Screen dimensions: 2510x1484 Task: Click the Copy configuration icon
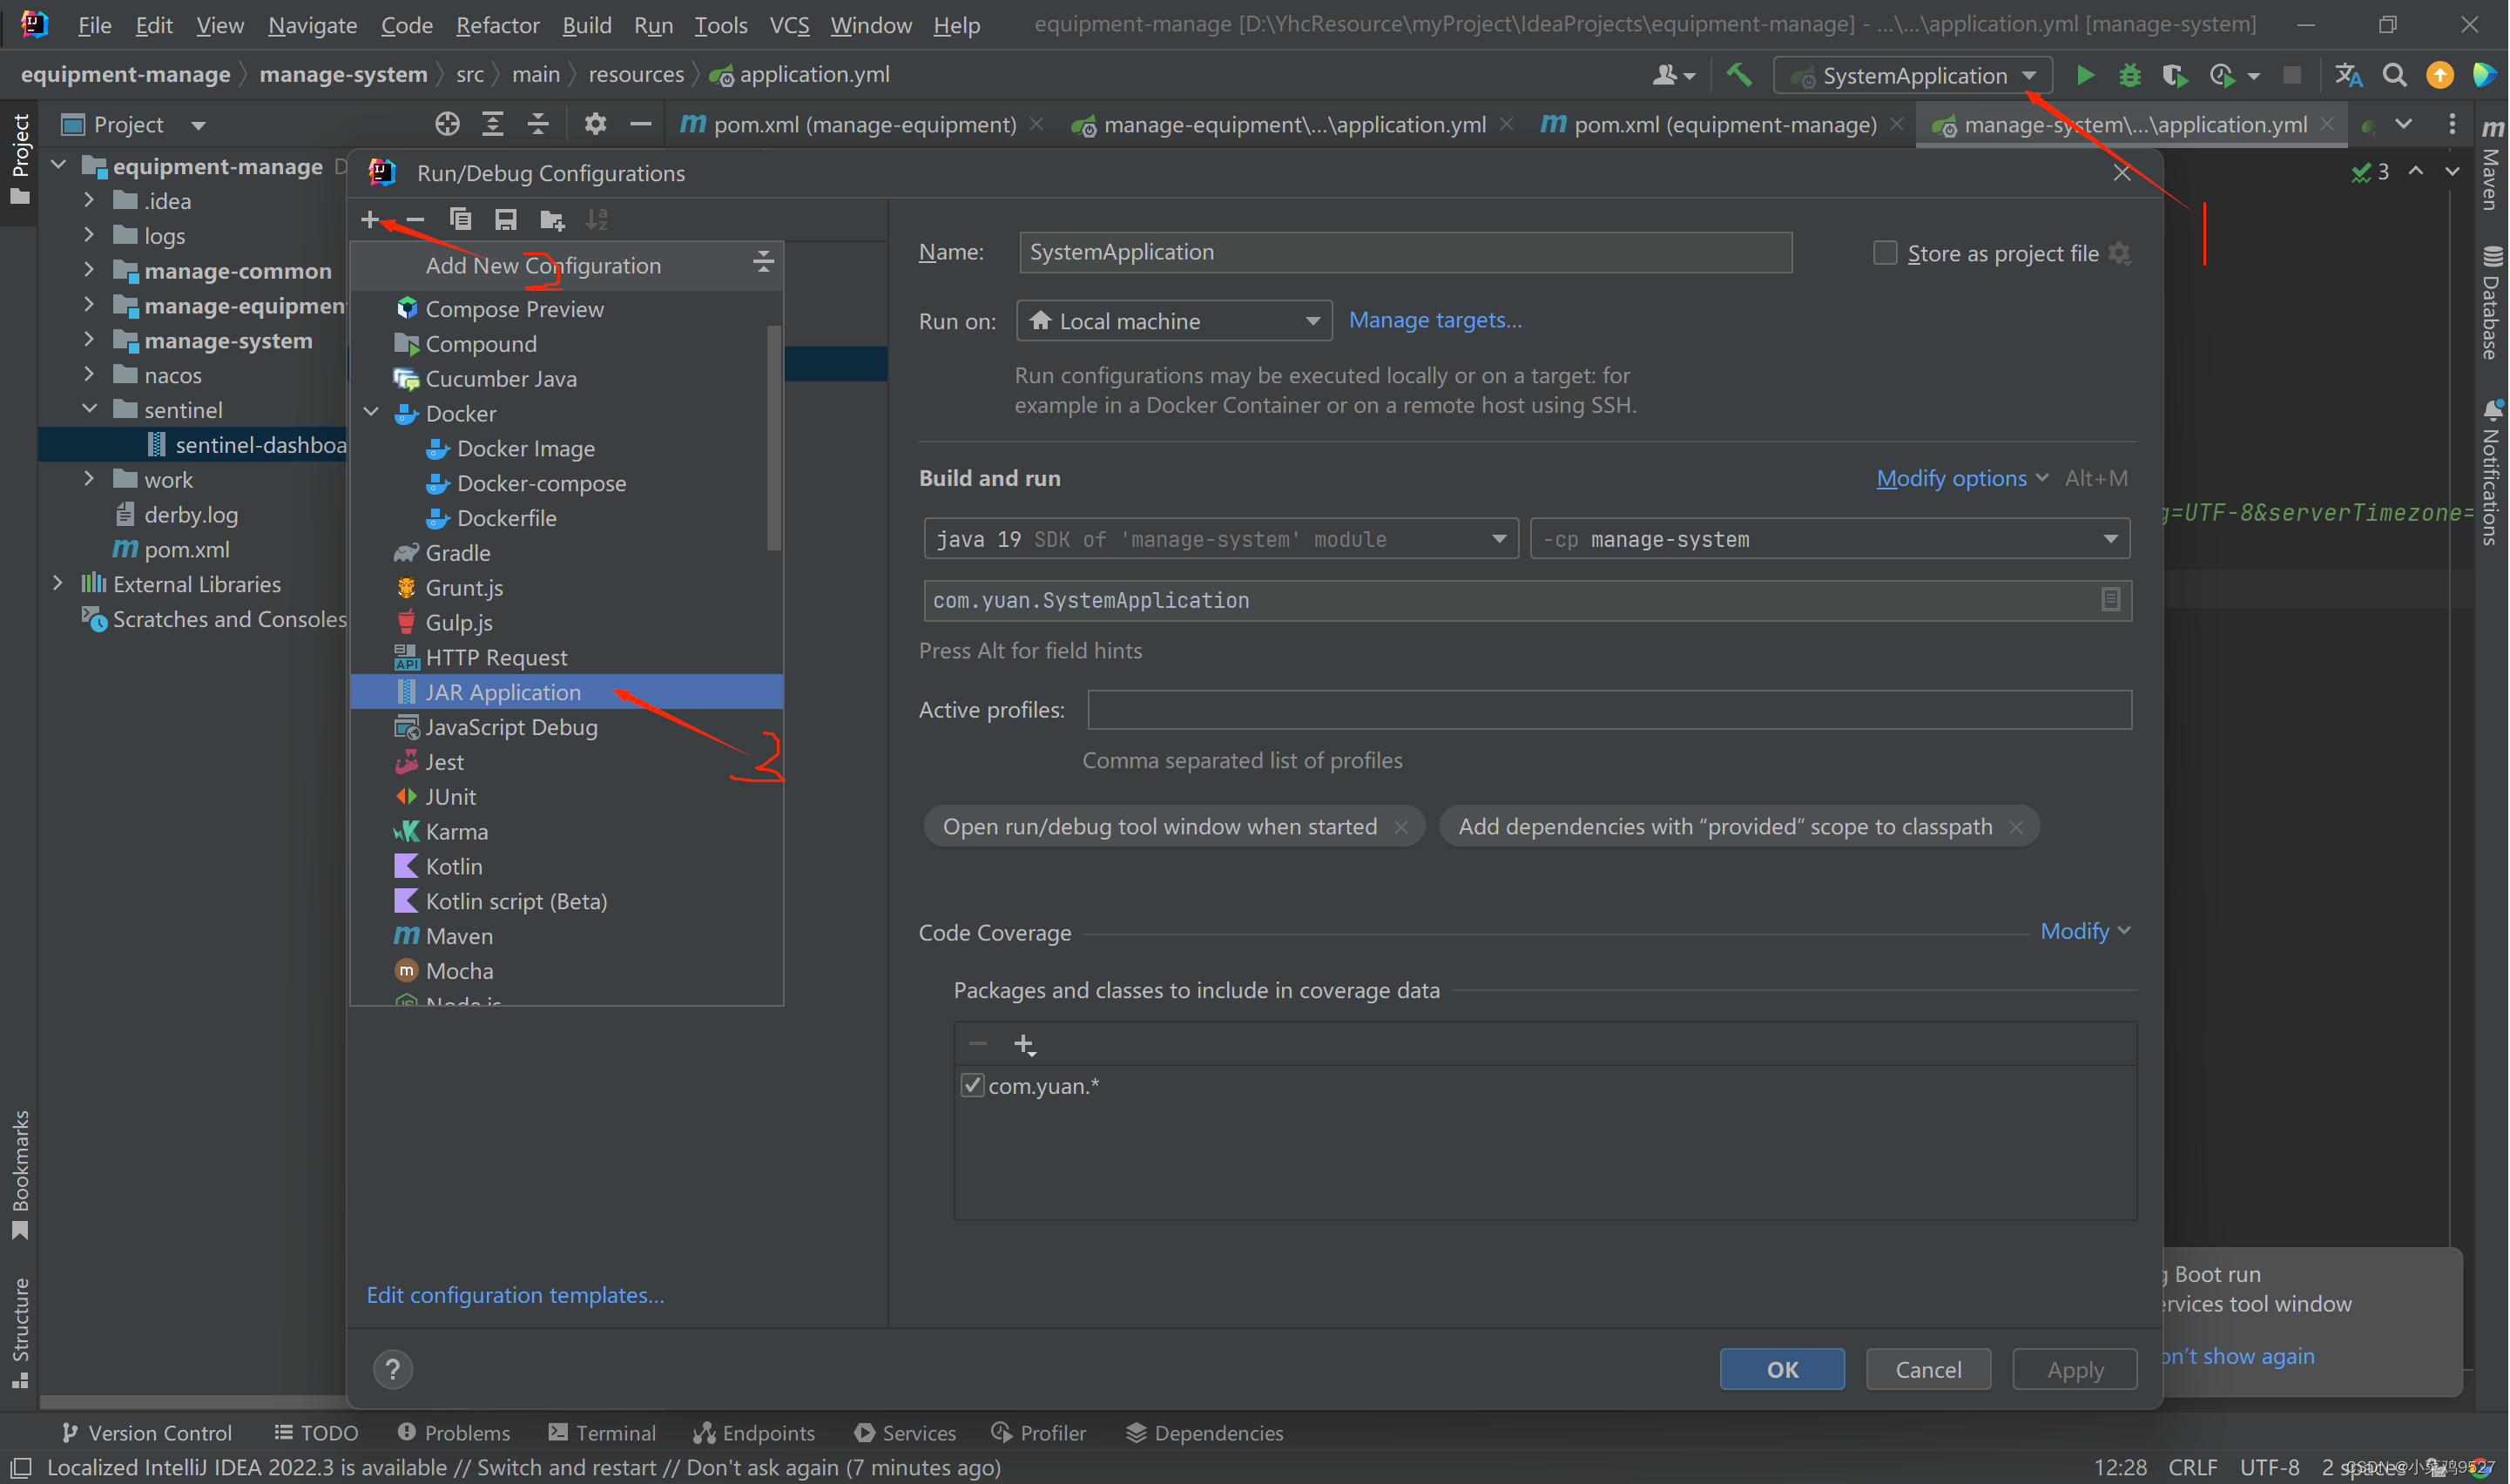[x=461, y=219]
